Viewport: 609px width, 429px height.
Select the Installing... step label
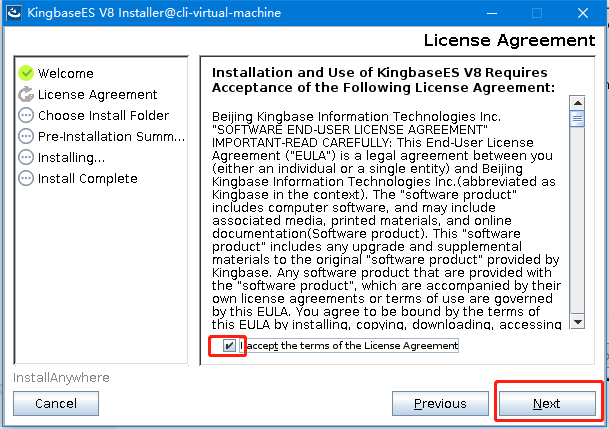coord(71,158)
